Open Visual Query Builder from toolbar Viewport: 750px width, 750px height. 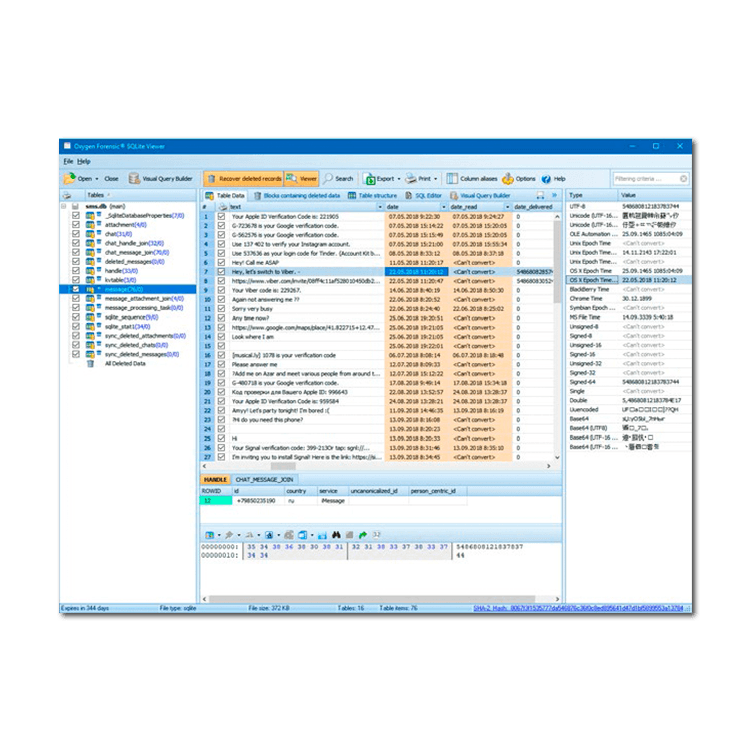[160, 179]
